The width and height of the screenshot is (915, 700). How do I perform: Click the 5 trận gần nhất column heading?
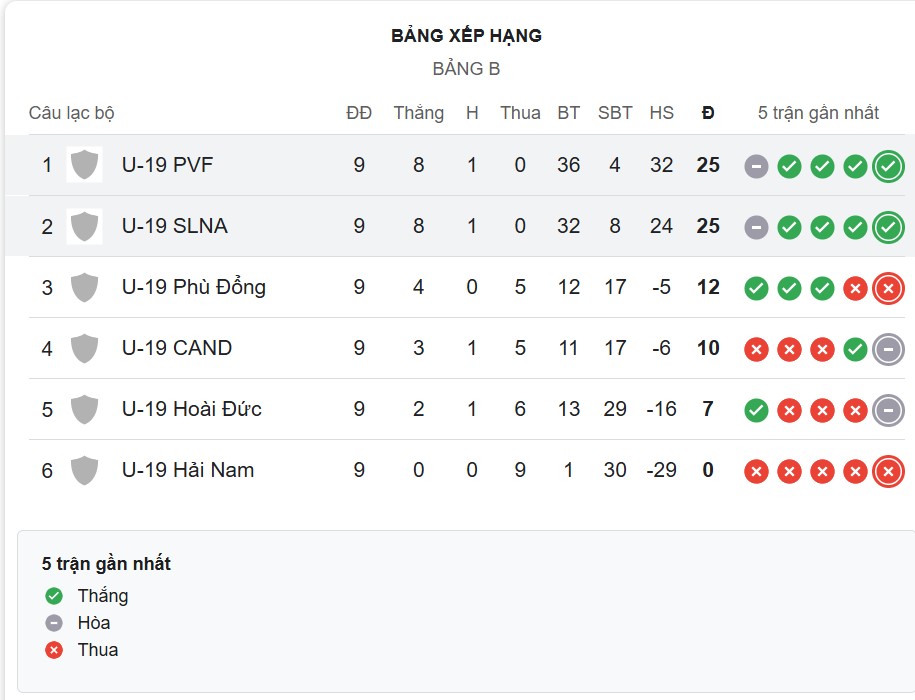pyautogui.click(x=819, y=113)
